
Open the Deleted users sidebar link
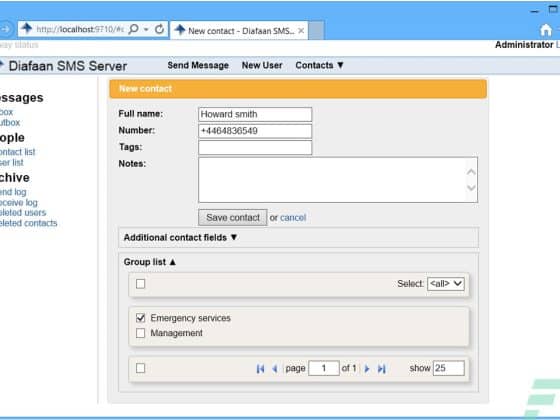click(23, 212)
